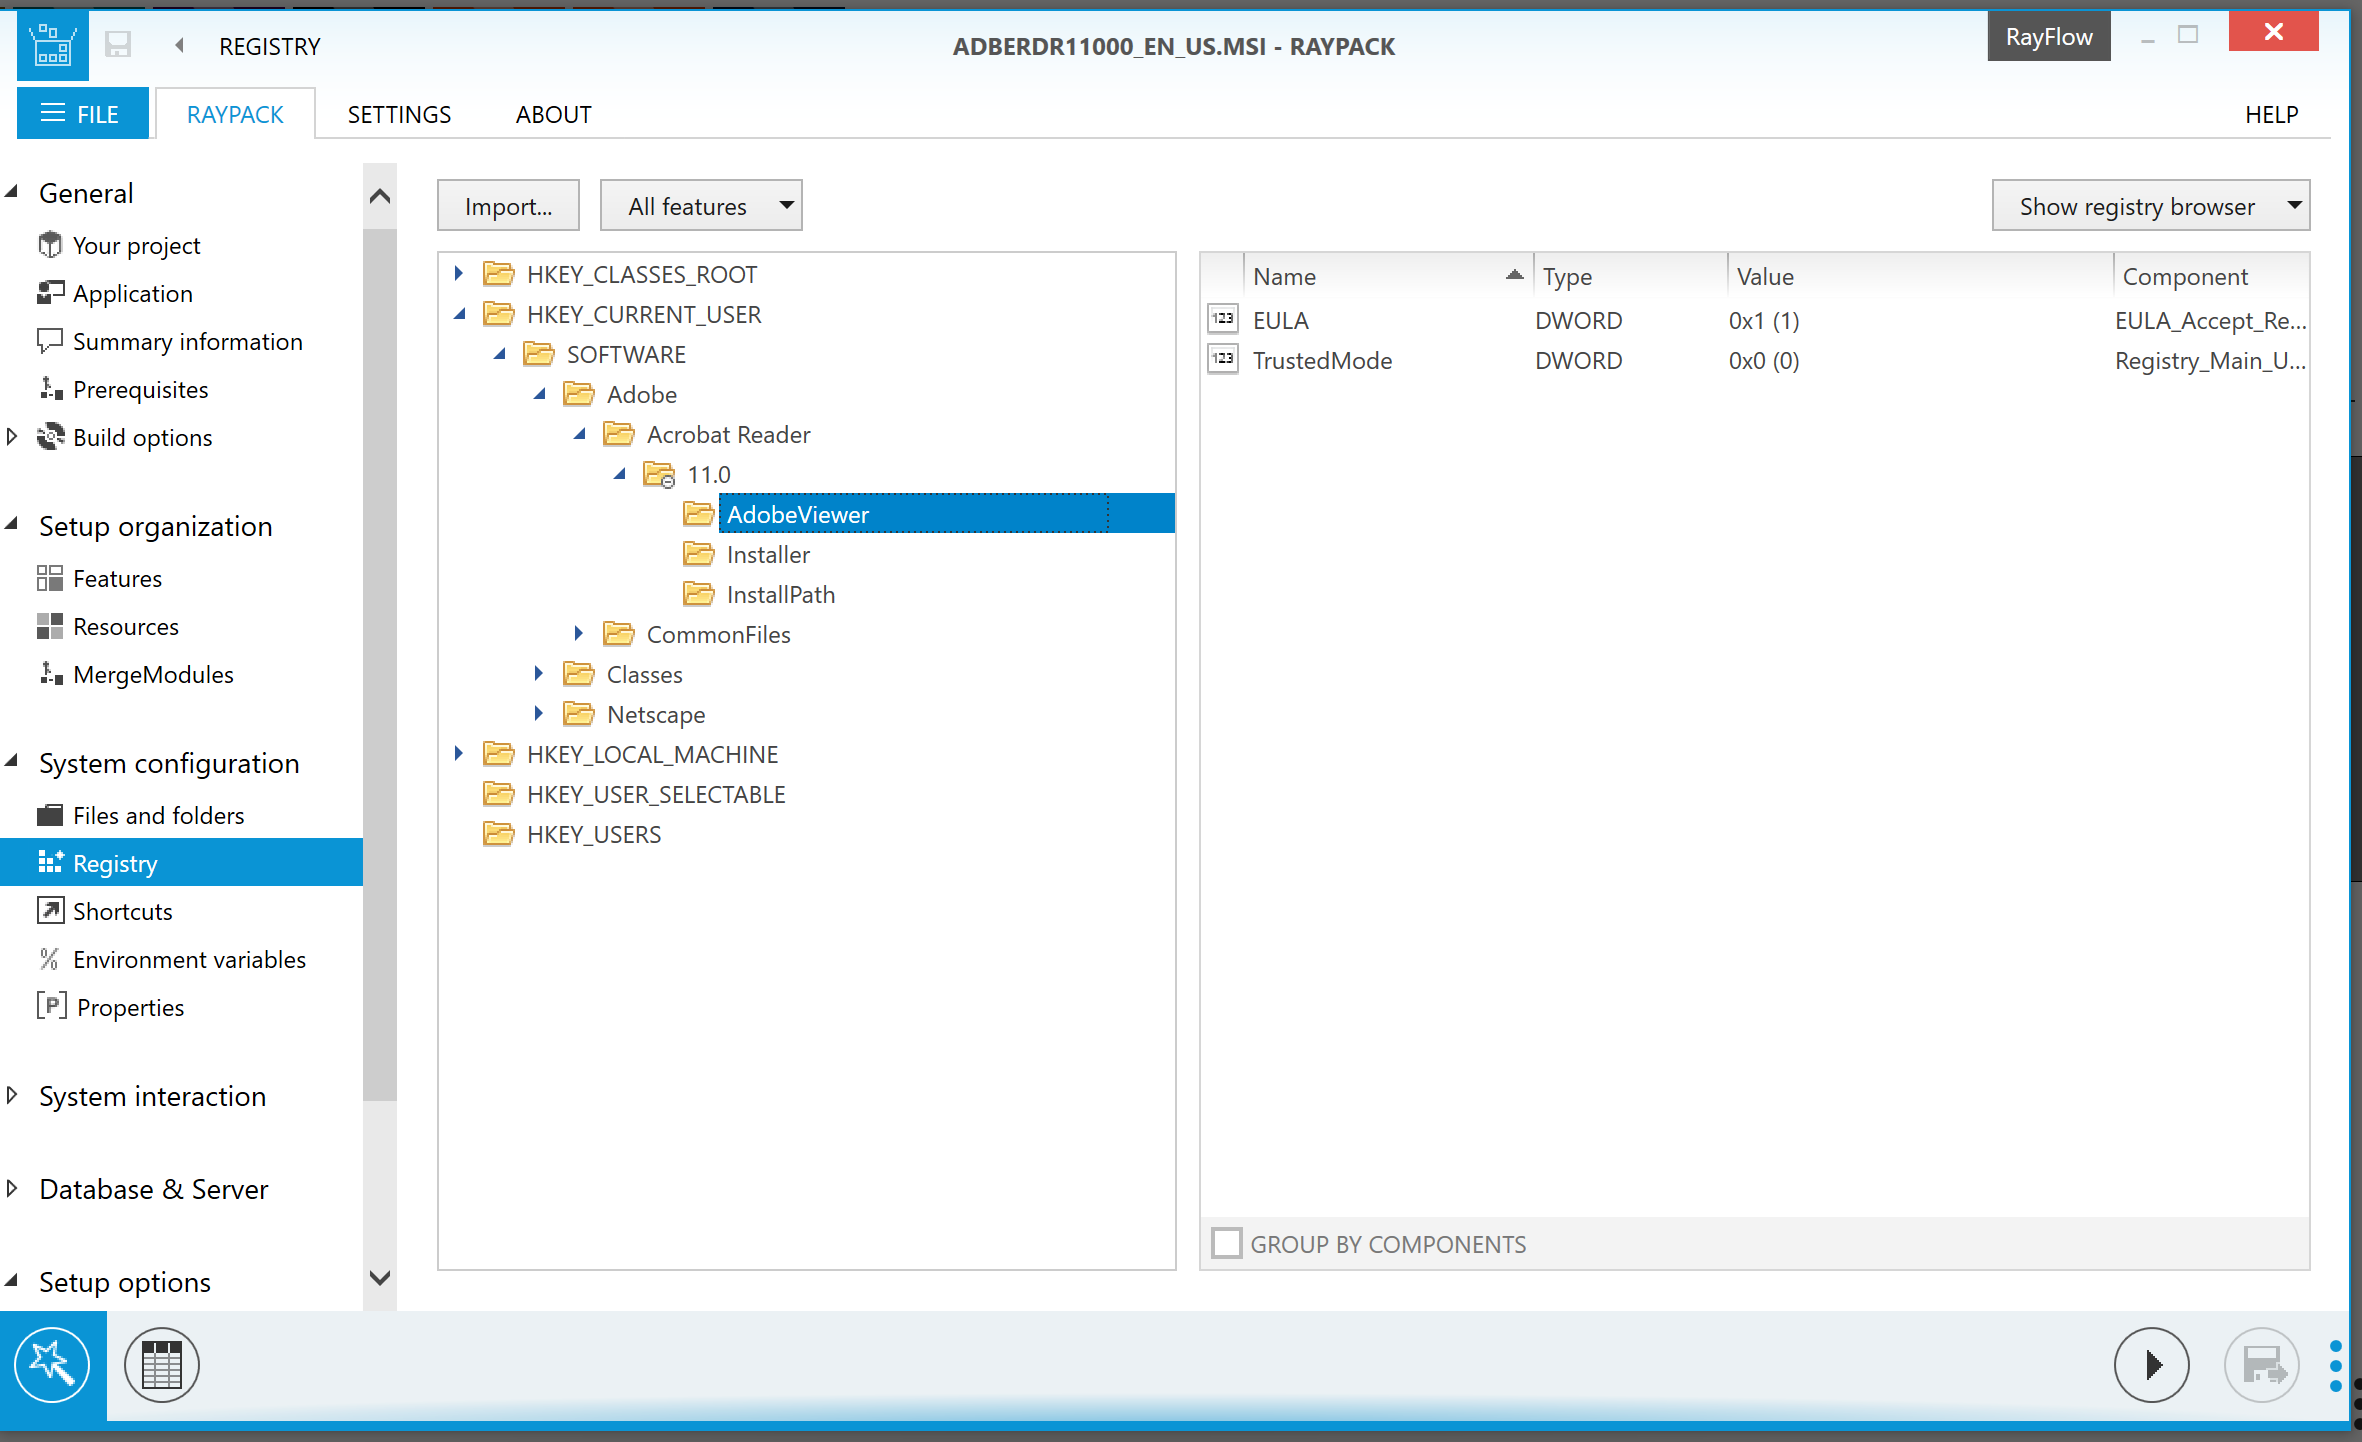The height and width of the screenshot is (1442, 2362).
Task: Click the back arrow next to REGISTRY
Action: [180, 45]
